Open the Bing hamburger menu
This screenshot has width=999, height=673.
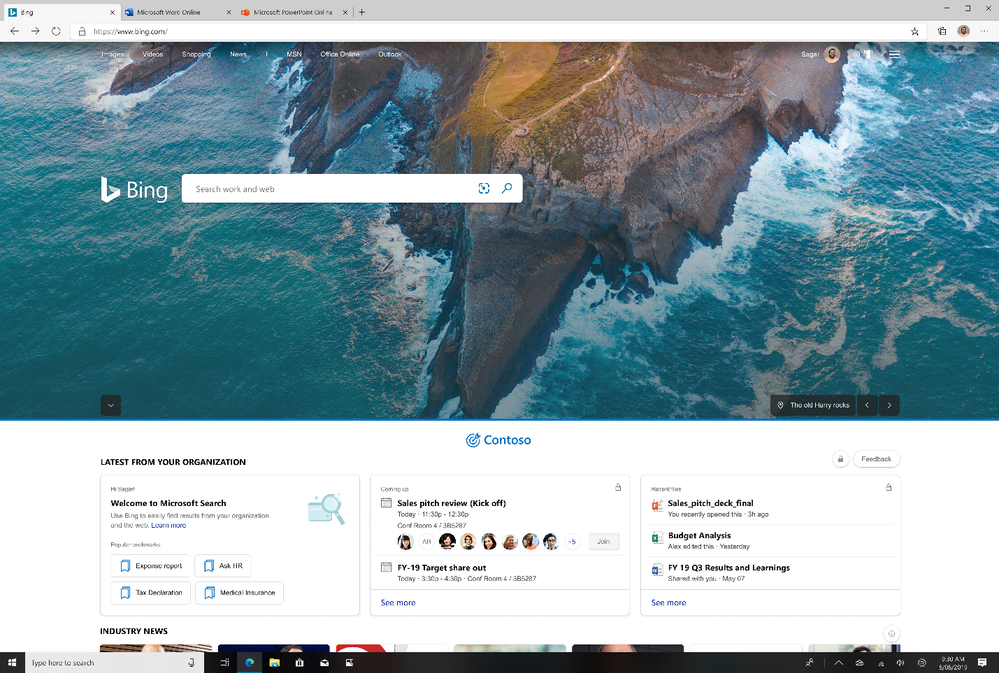click(x=895, y=54)
